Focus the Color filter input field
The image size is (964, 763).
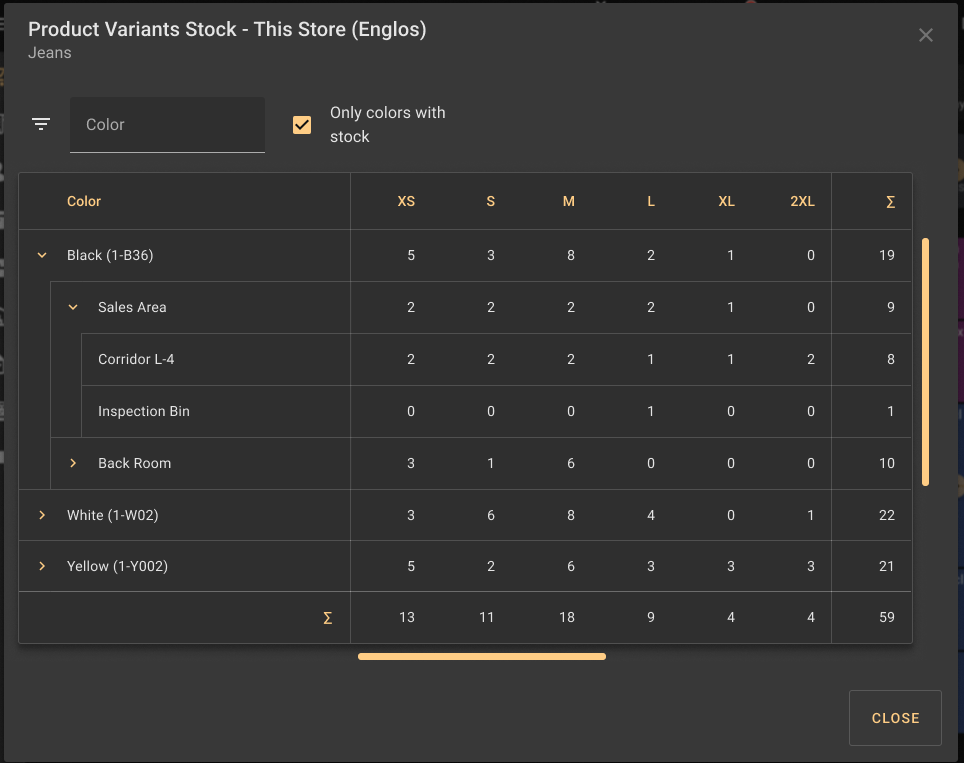(x=167, y=125)
